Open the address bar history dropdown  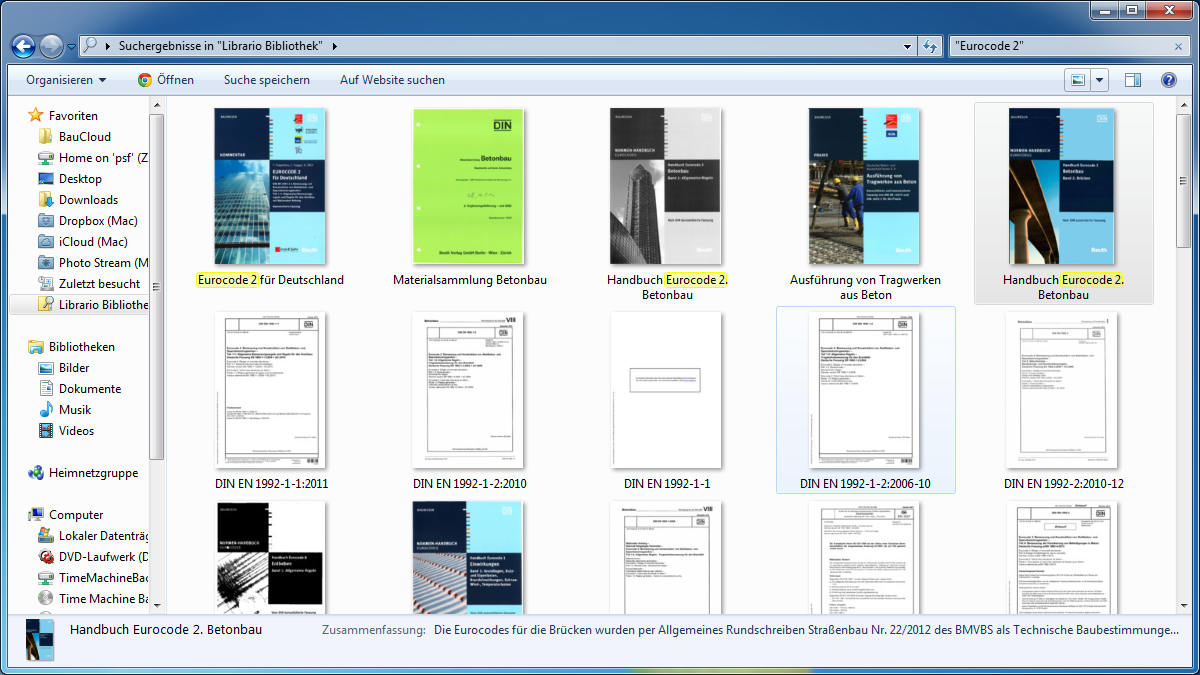point(906,46)
